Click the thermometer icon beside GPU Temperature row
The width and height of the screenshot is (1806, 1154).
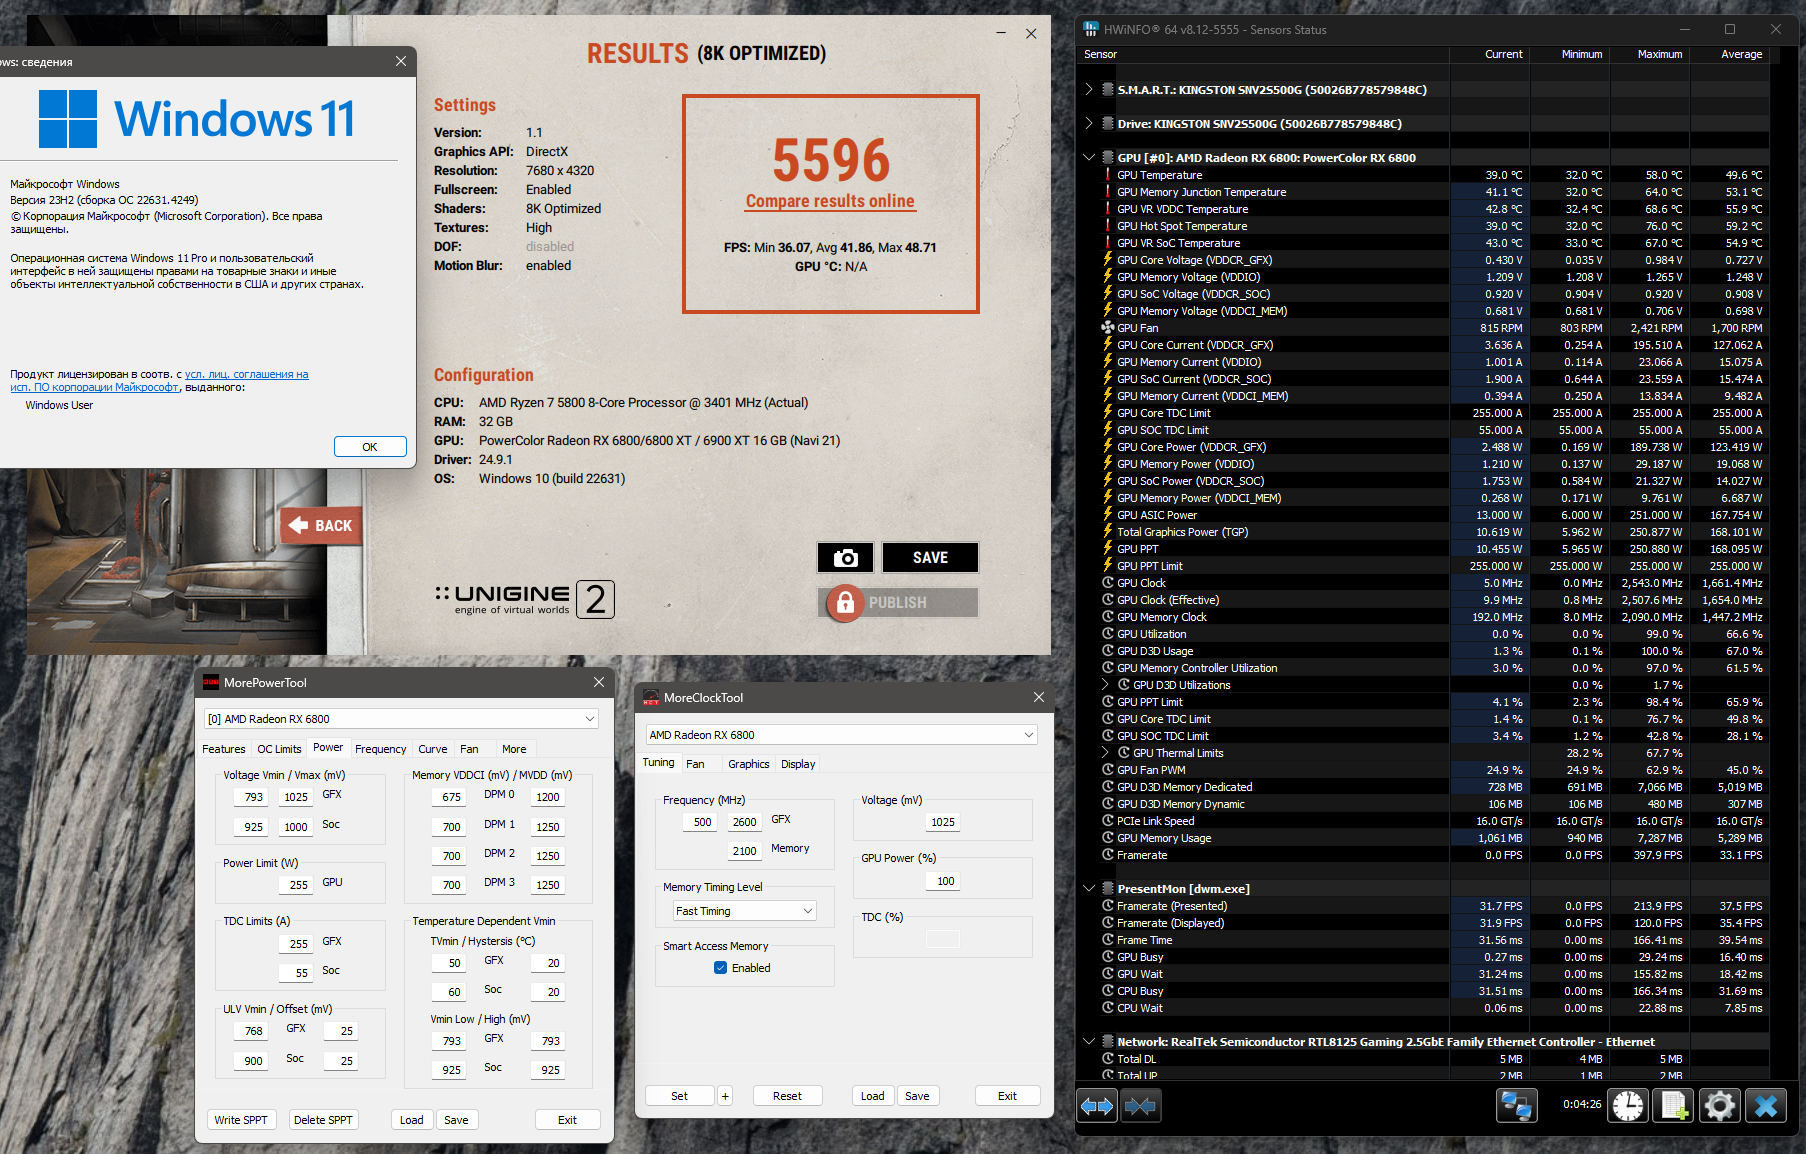pos(1108,175)
